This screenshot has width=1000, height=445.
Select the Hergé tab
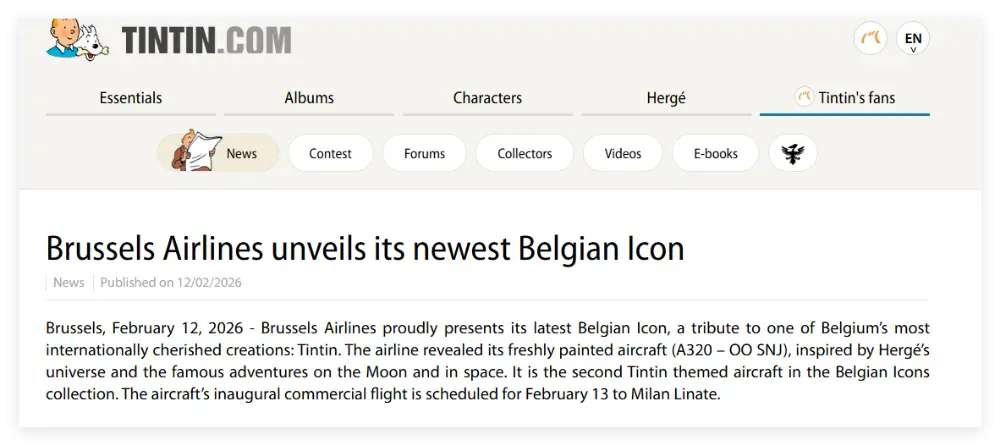tap(666, 98)
